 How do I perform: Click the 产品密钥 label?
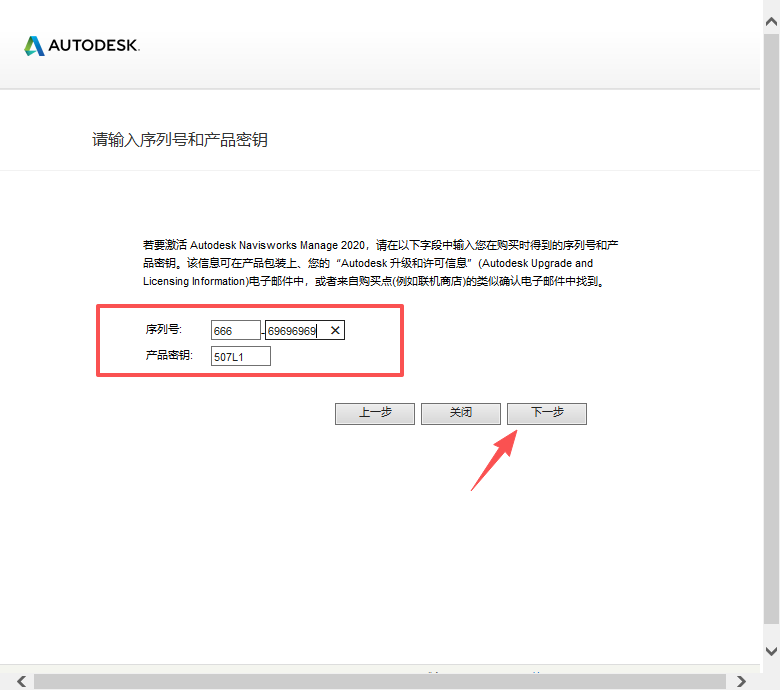[x=169, y=355]
